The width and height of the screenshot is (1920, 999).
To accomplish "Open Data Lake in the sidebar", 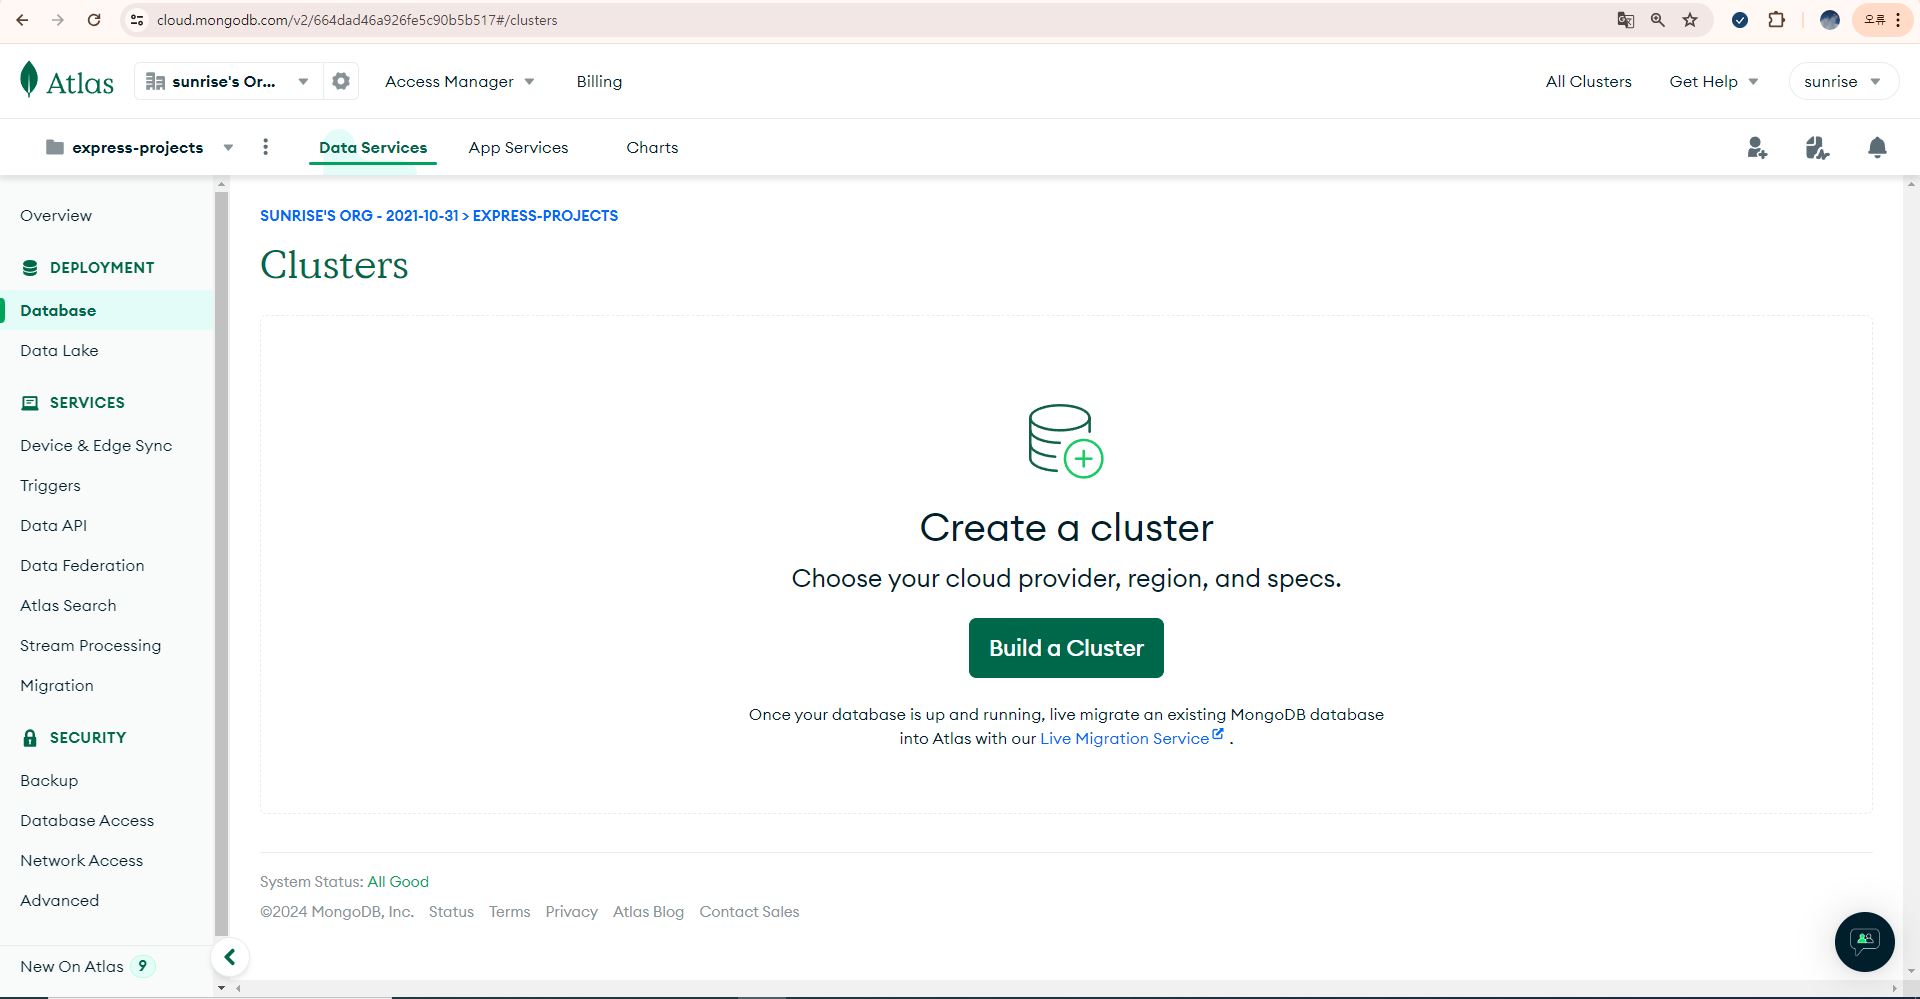I will coord(59,350).
